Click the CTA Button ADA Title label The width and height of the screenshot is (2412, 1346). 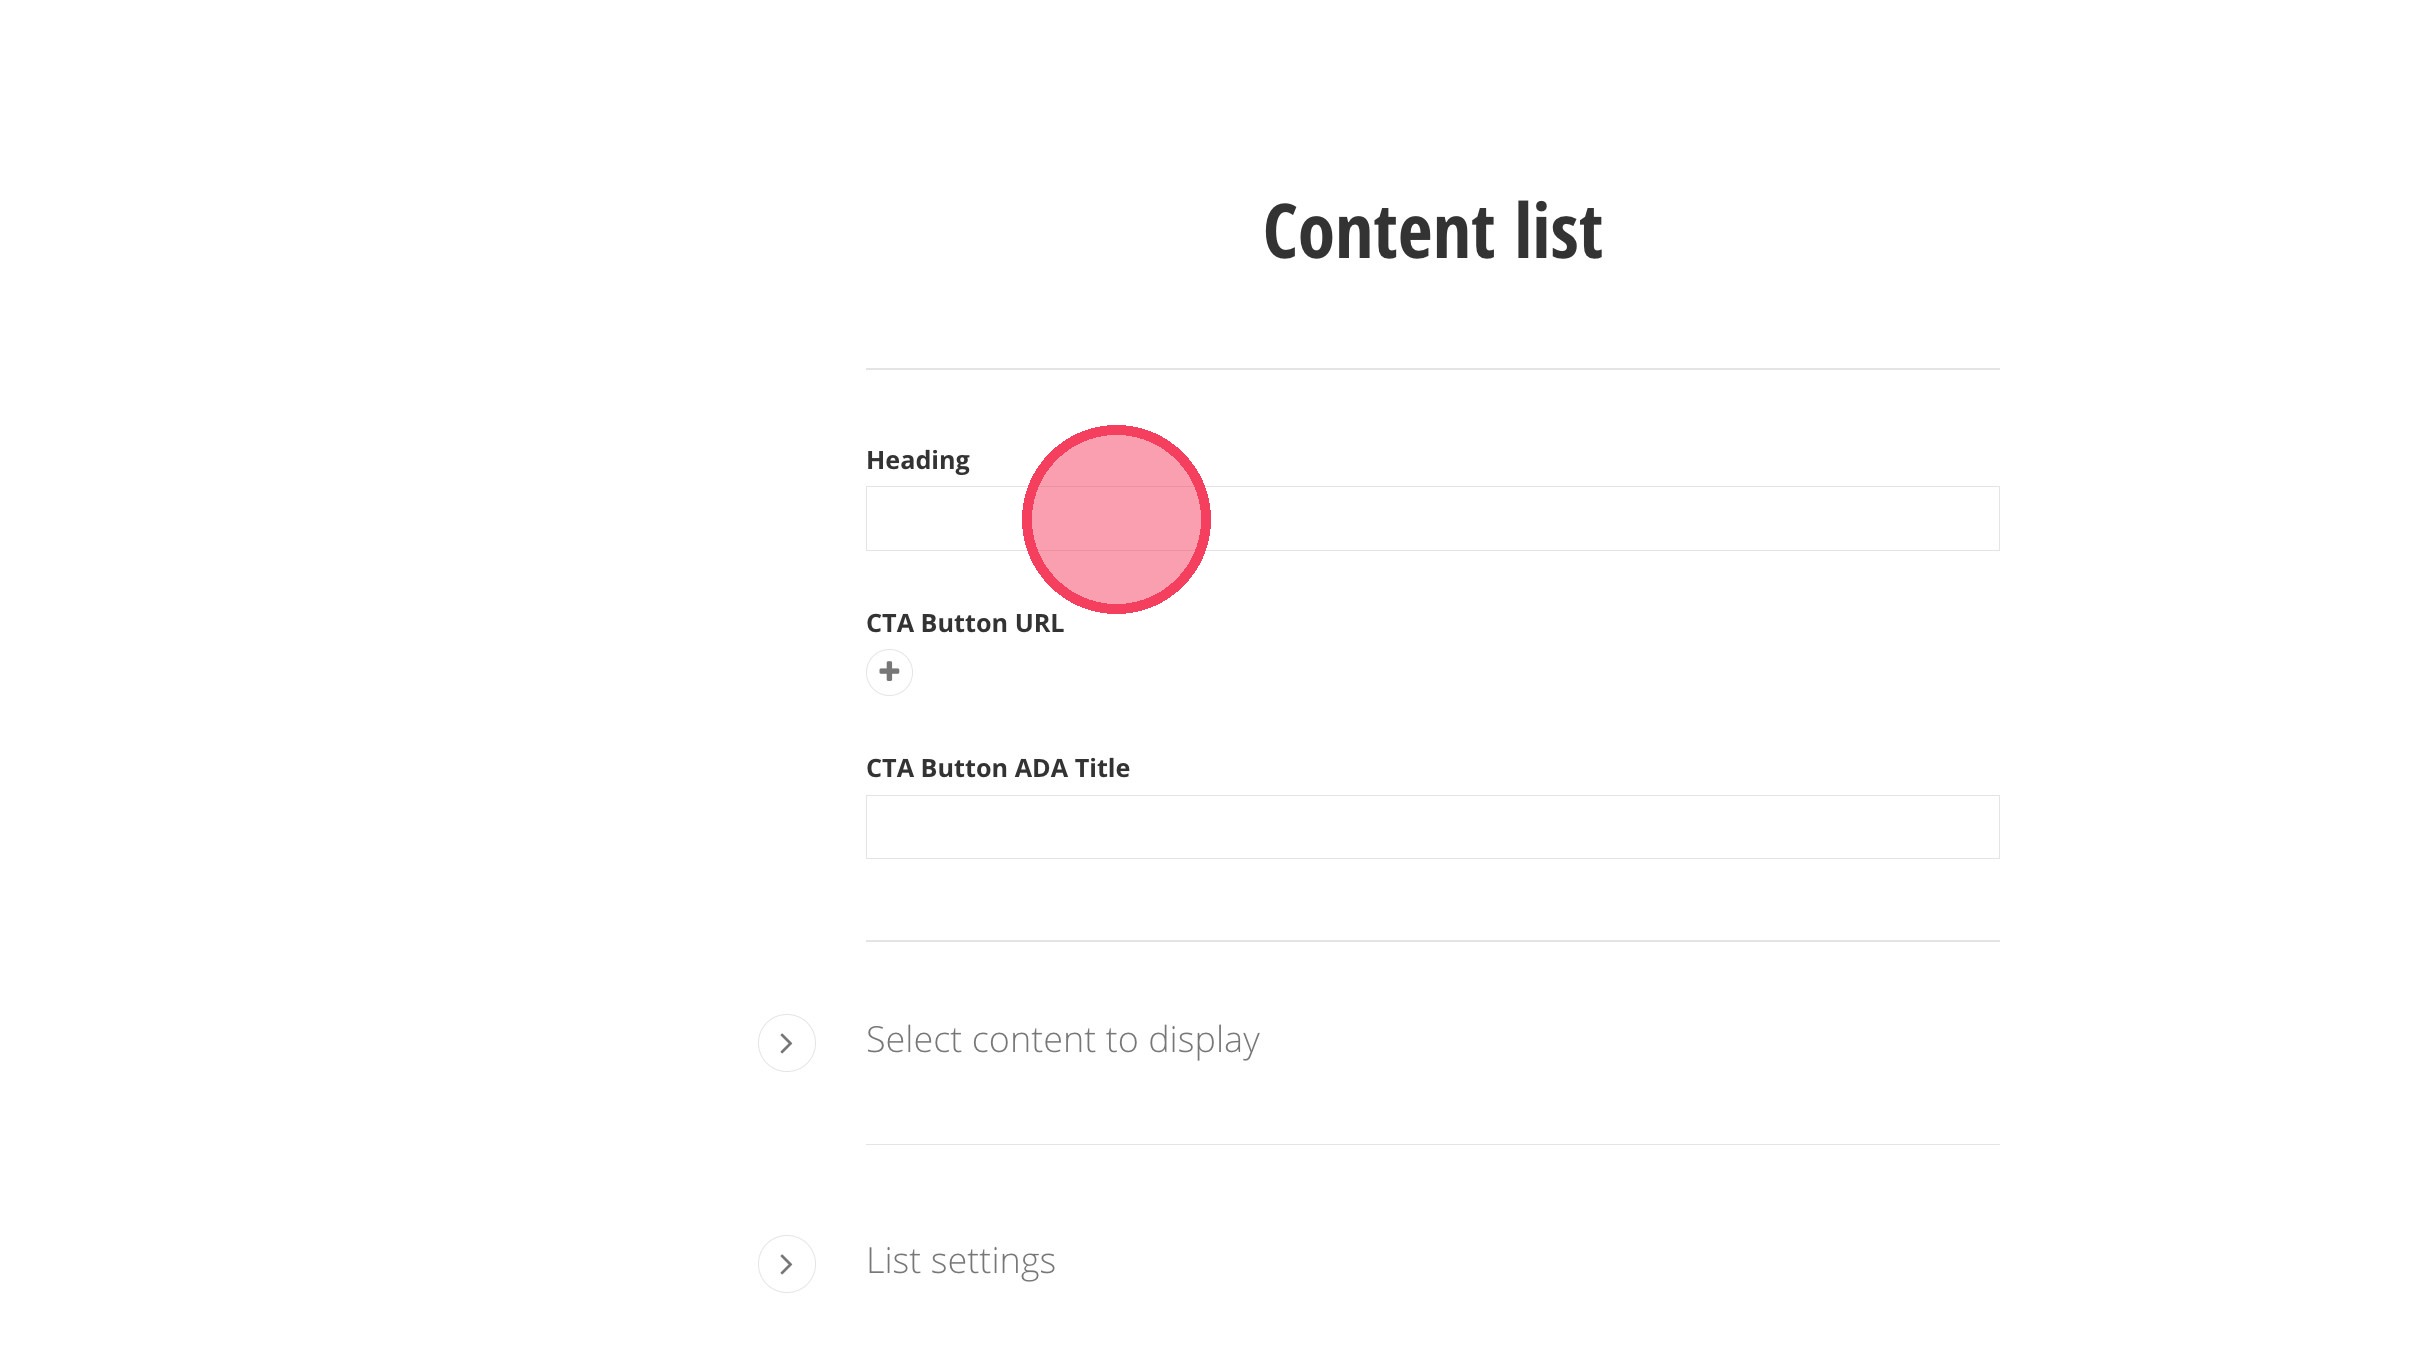click(997, 768)
